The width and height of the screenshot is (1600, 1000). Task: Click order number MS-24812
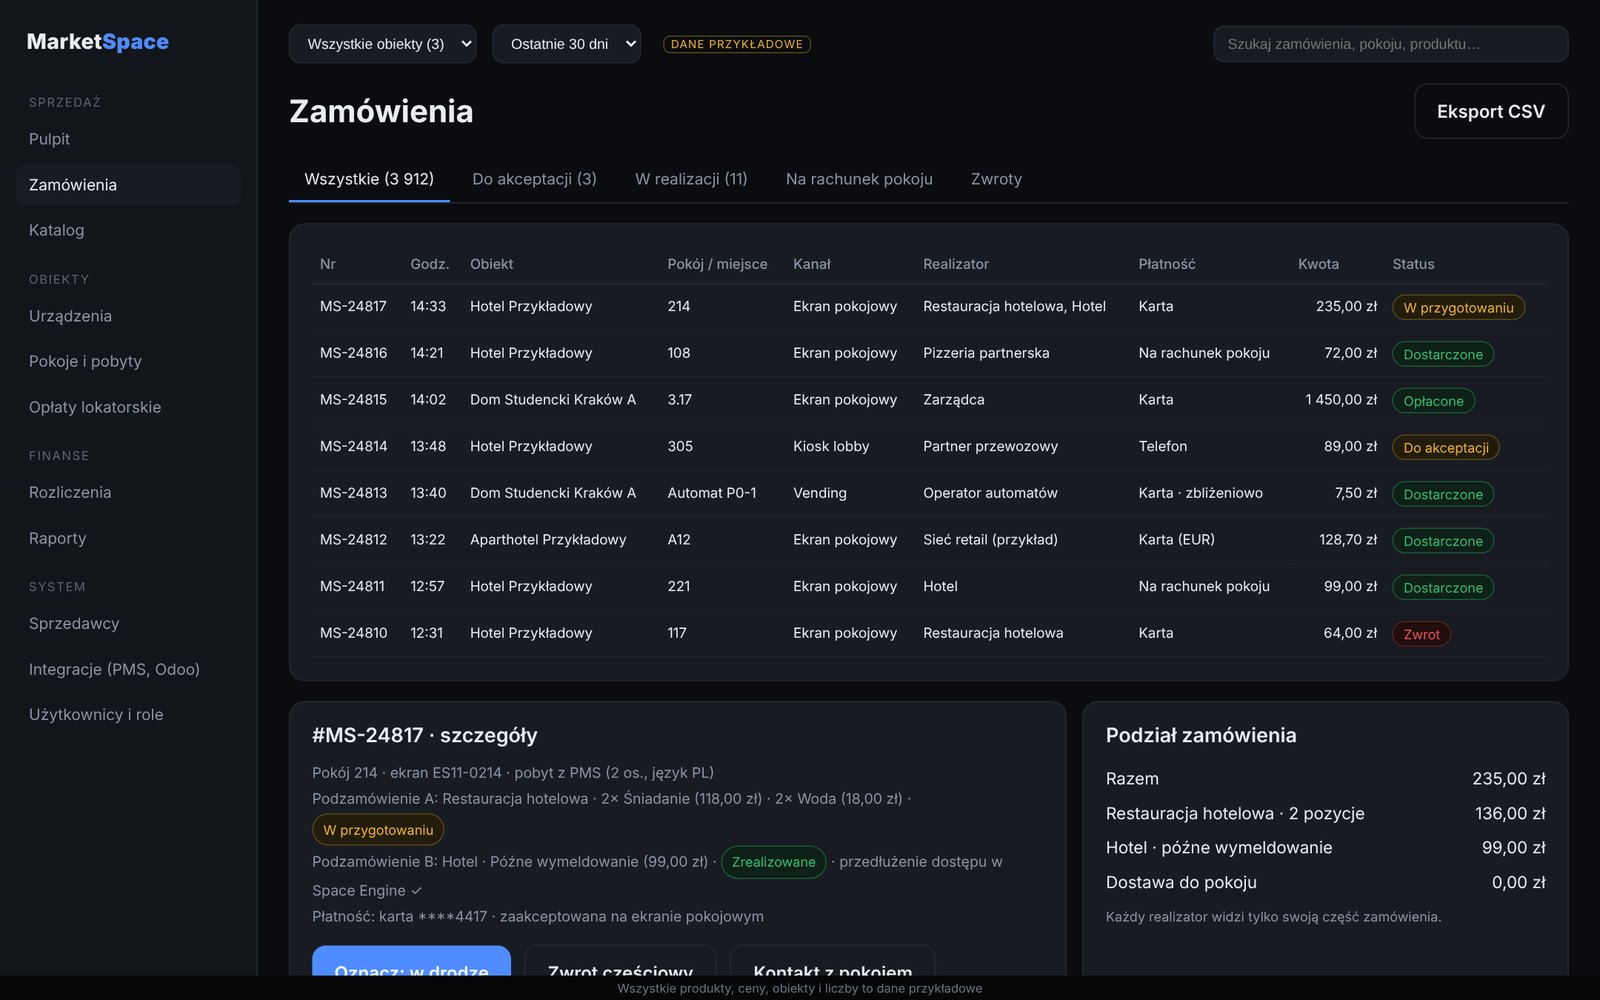353,539
